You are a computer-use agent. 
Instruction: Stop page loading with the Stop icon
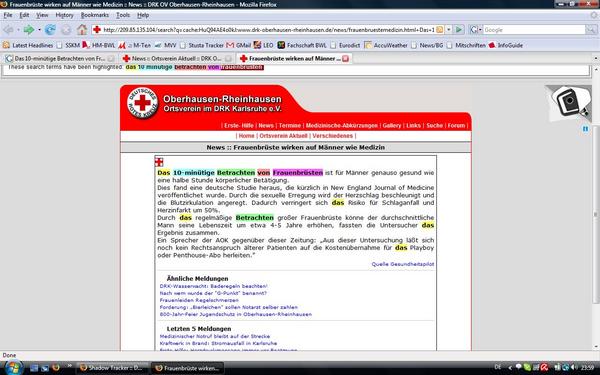click(x=66, y=29)
